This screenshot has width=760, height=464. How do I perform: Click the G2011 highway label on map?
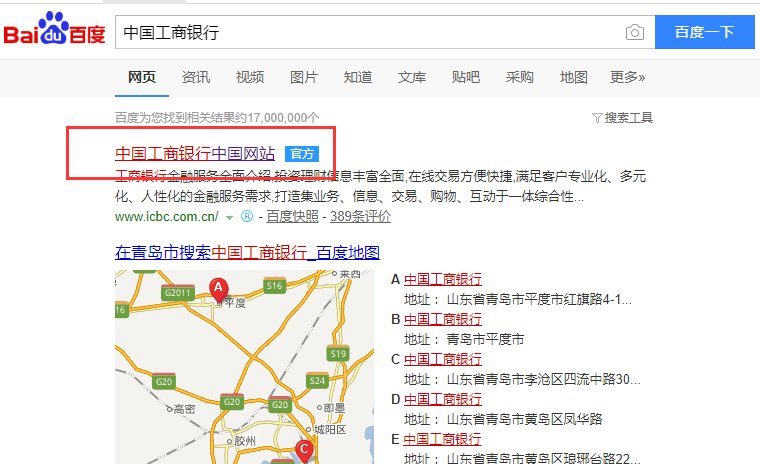tap(177, 292)
